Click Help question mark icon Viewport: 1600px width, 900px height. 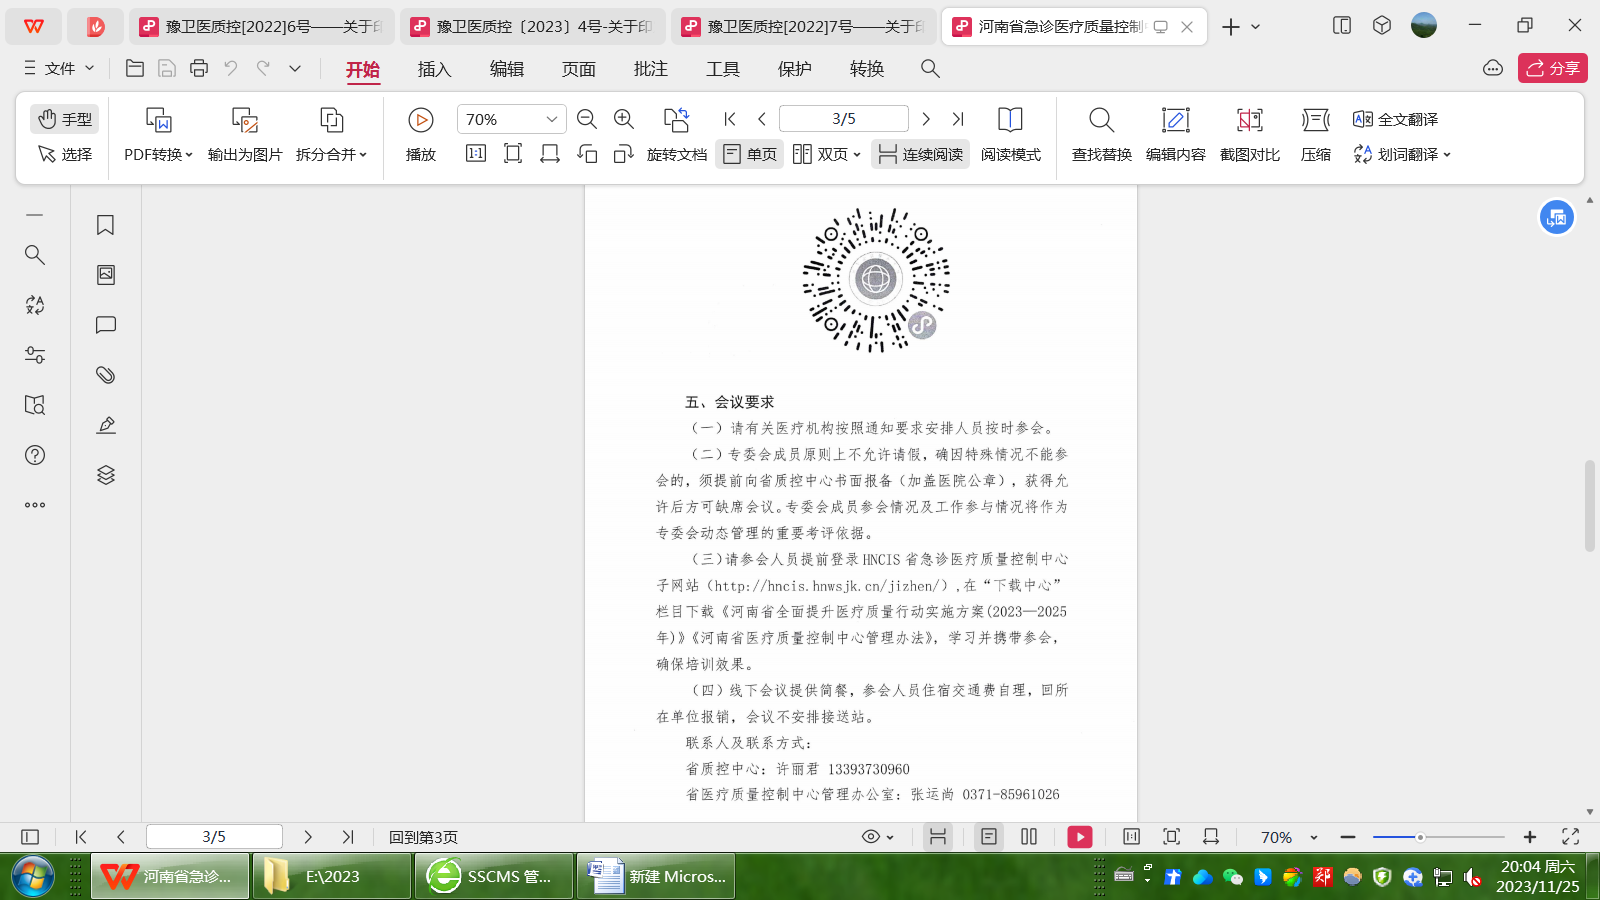point(35,455)
